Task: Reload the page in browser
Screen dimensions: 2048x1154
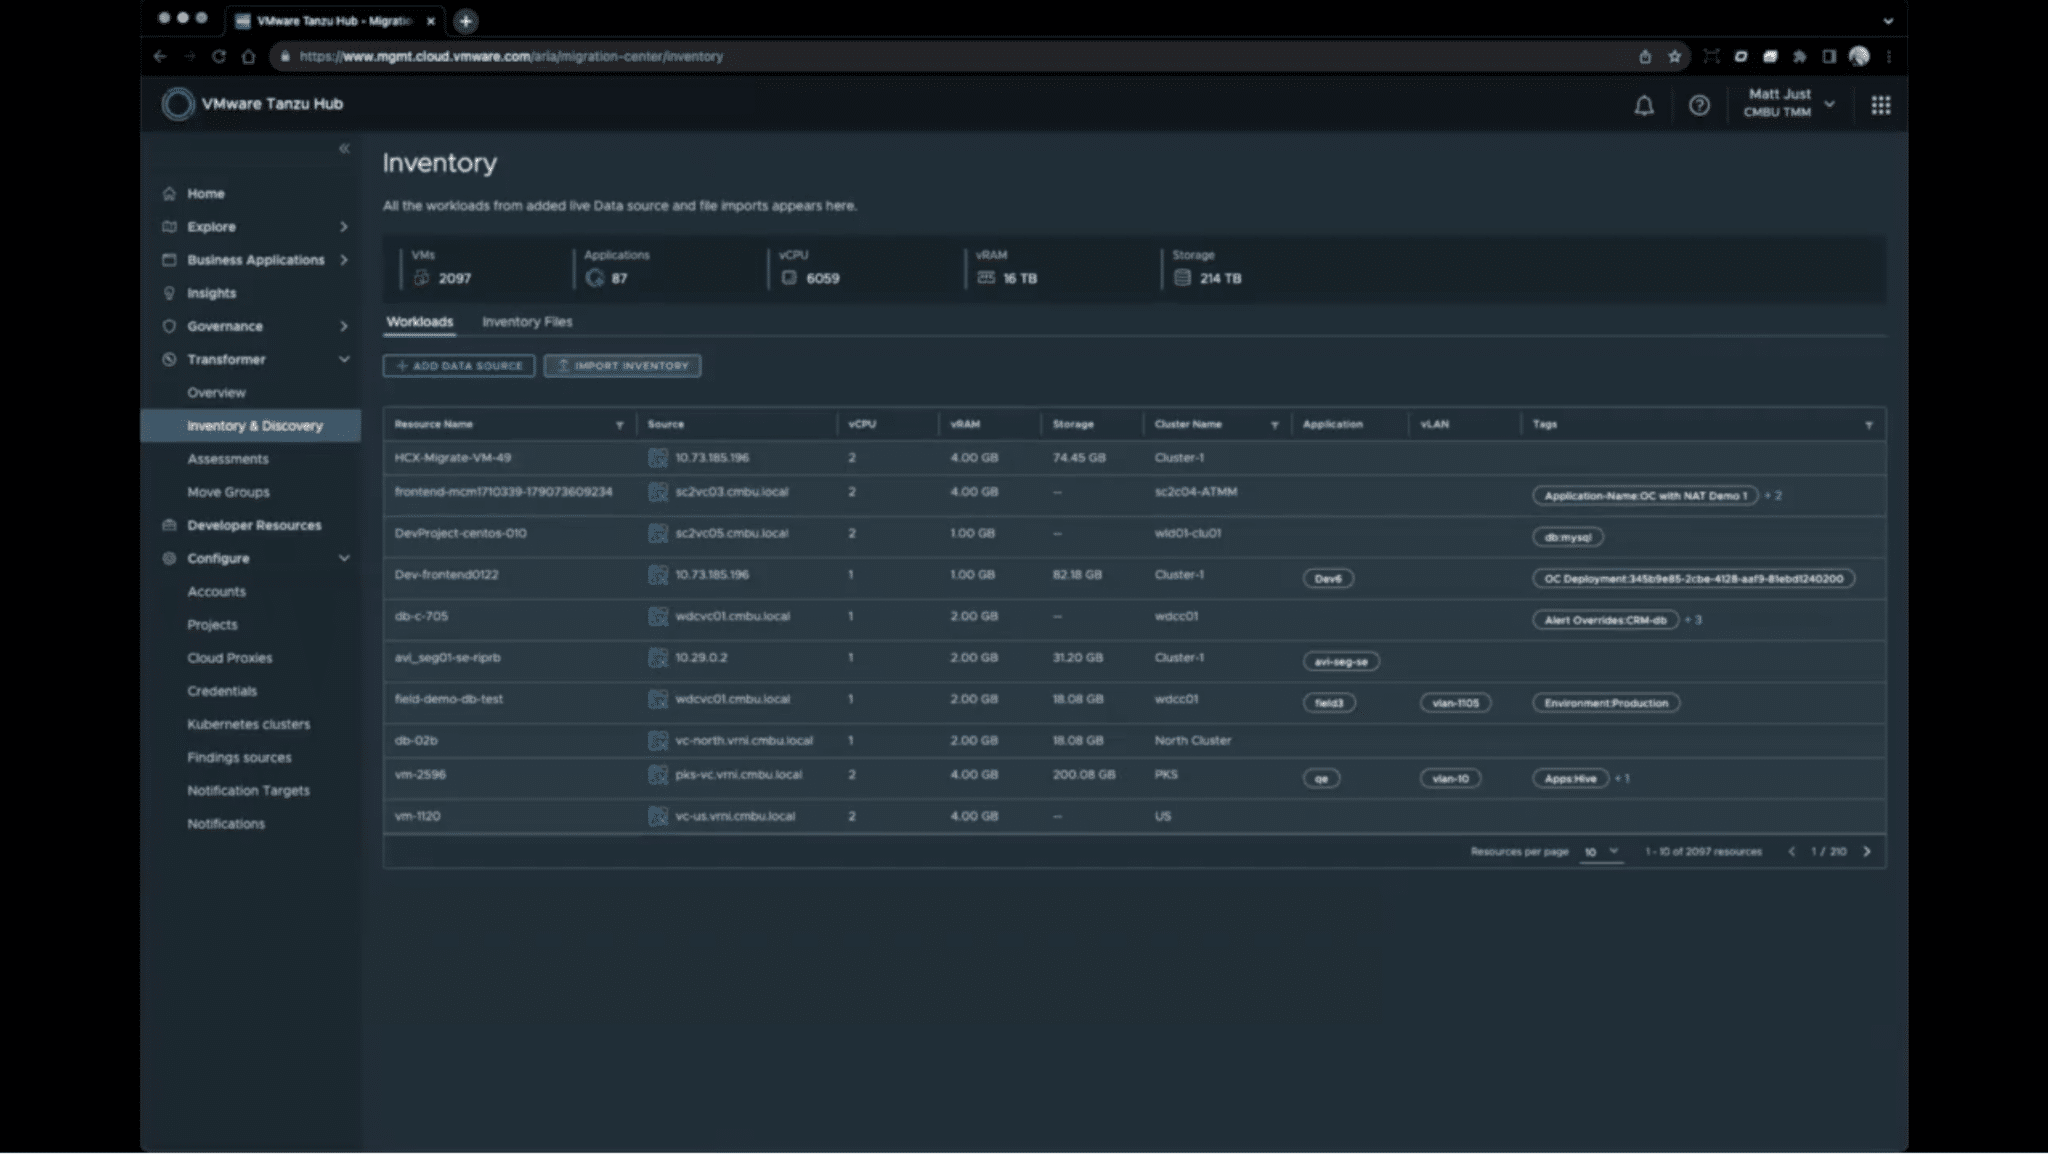Action: pos(219,57)
